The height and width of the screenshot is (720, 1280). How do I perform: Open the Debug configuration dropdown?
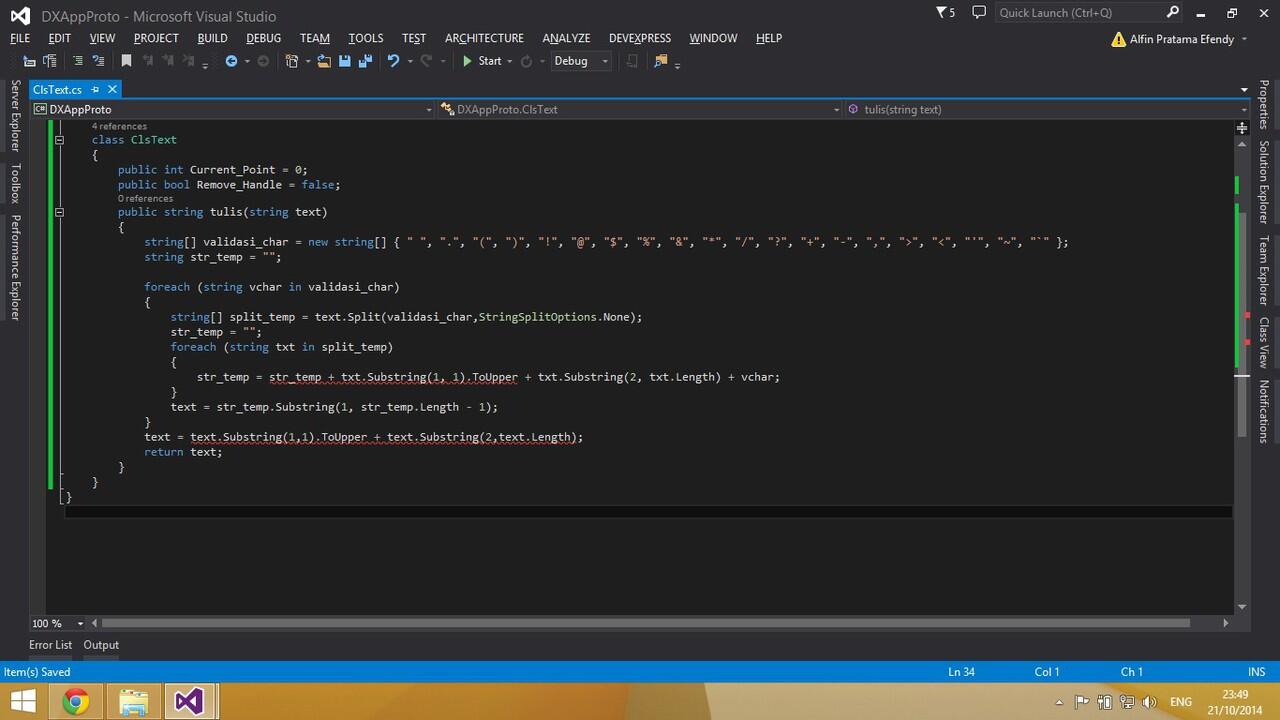[x=604, y=61]
